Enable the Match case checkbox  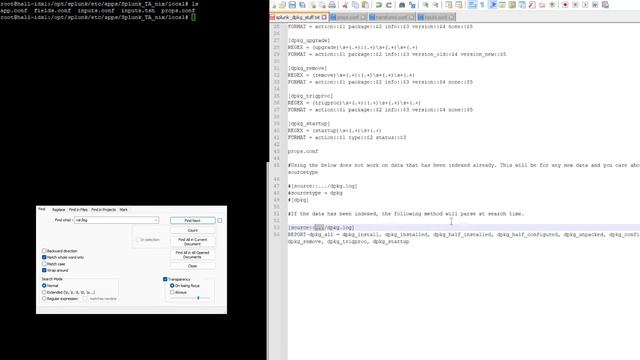pos(44,264)
